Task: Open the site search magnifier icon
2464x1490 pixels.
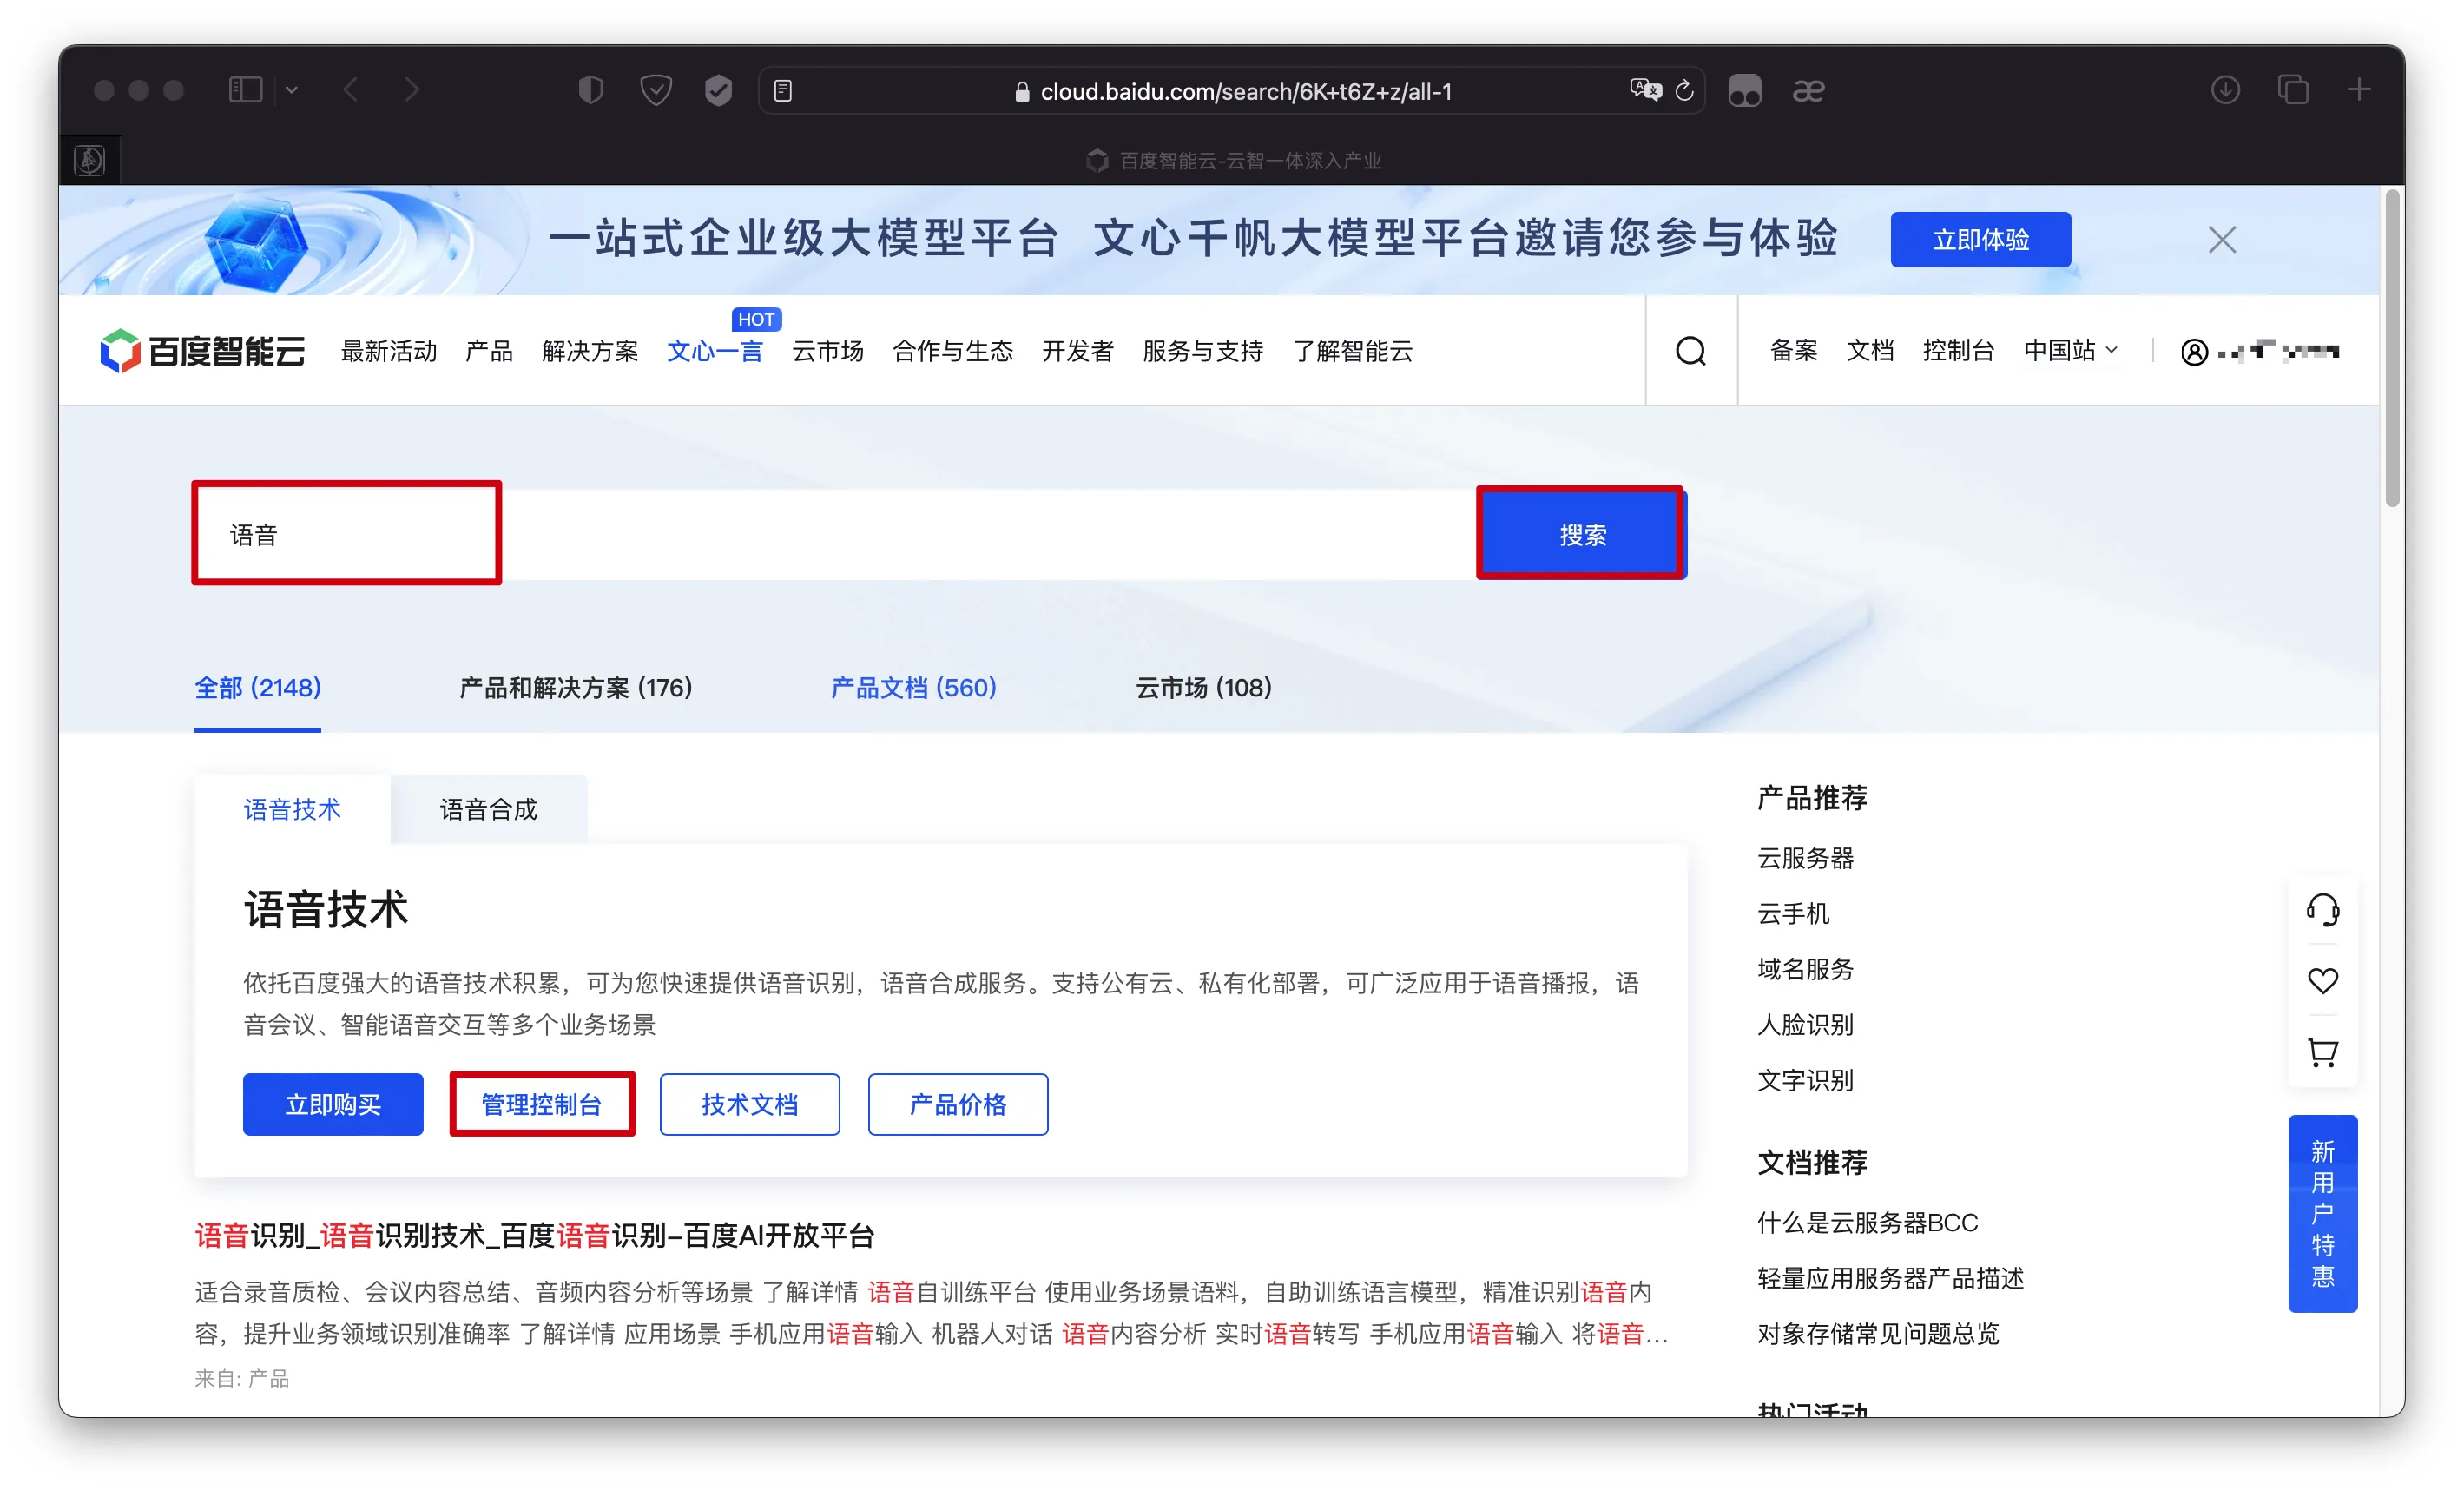Action: click(1690, 351)
